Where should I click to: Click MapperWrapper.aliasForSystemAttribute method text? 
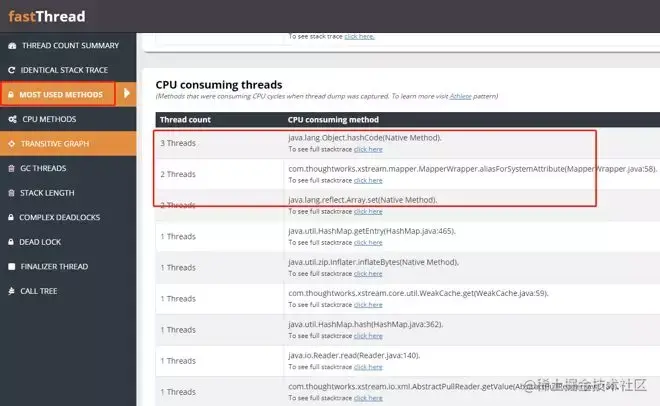472,169
